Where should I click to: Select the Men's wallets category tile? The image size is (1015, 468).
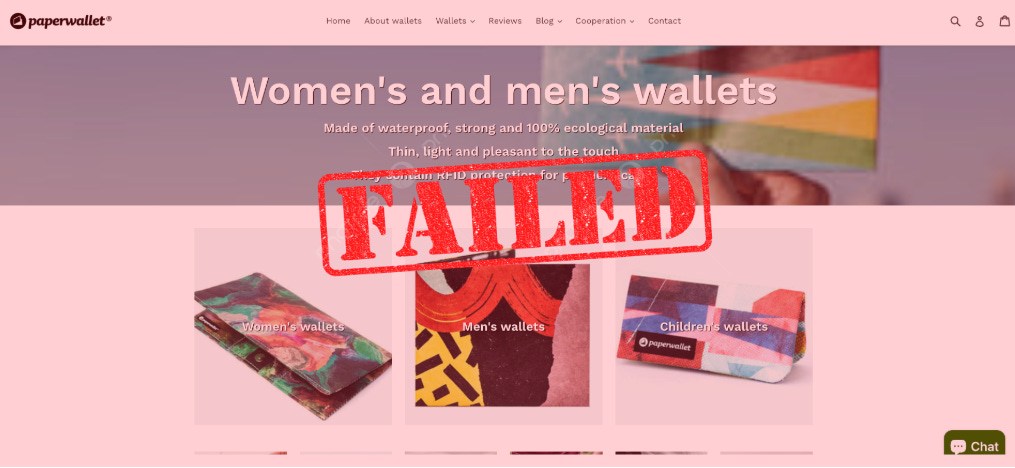coord(504,326)
